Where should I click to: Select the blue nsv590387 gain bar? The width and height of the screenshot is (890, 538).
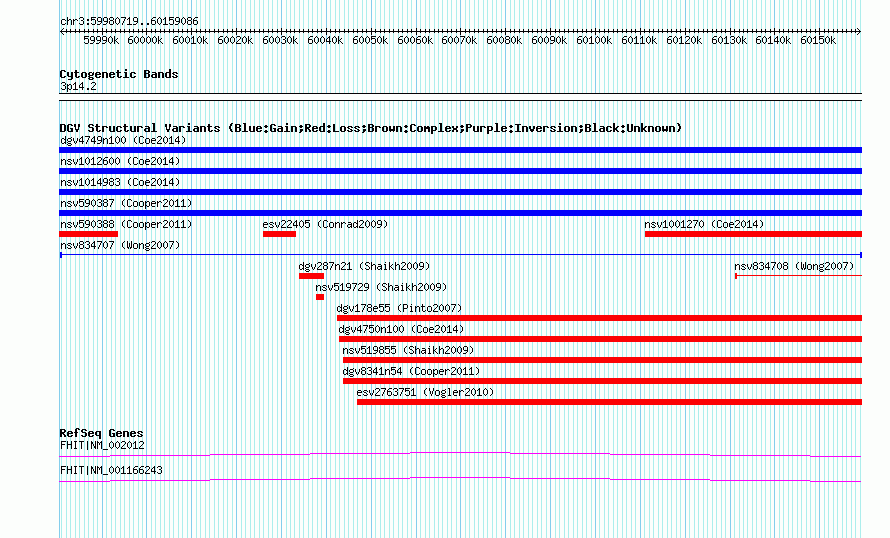[x=460, y=213]
